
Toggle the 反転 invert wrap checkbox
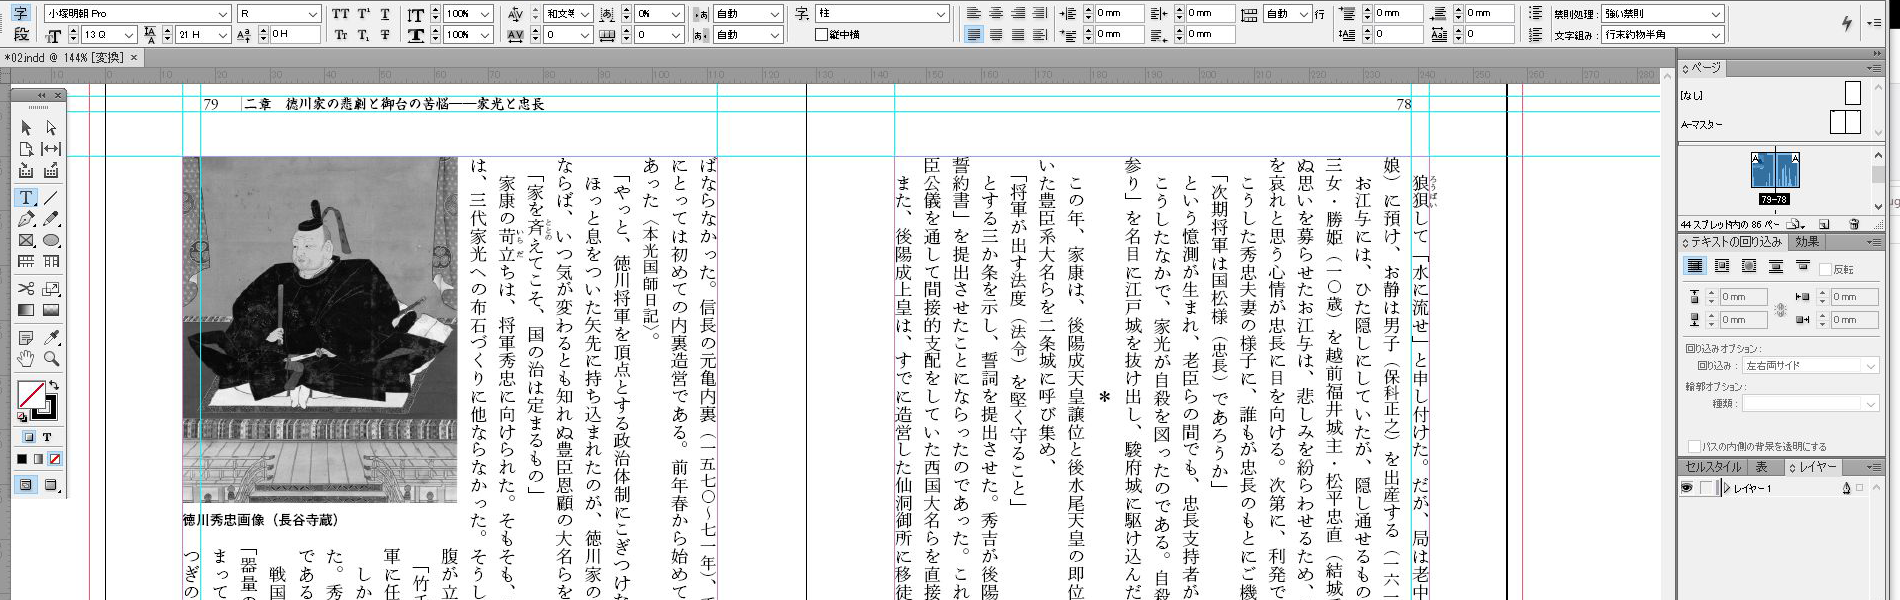pos(1826,269)
